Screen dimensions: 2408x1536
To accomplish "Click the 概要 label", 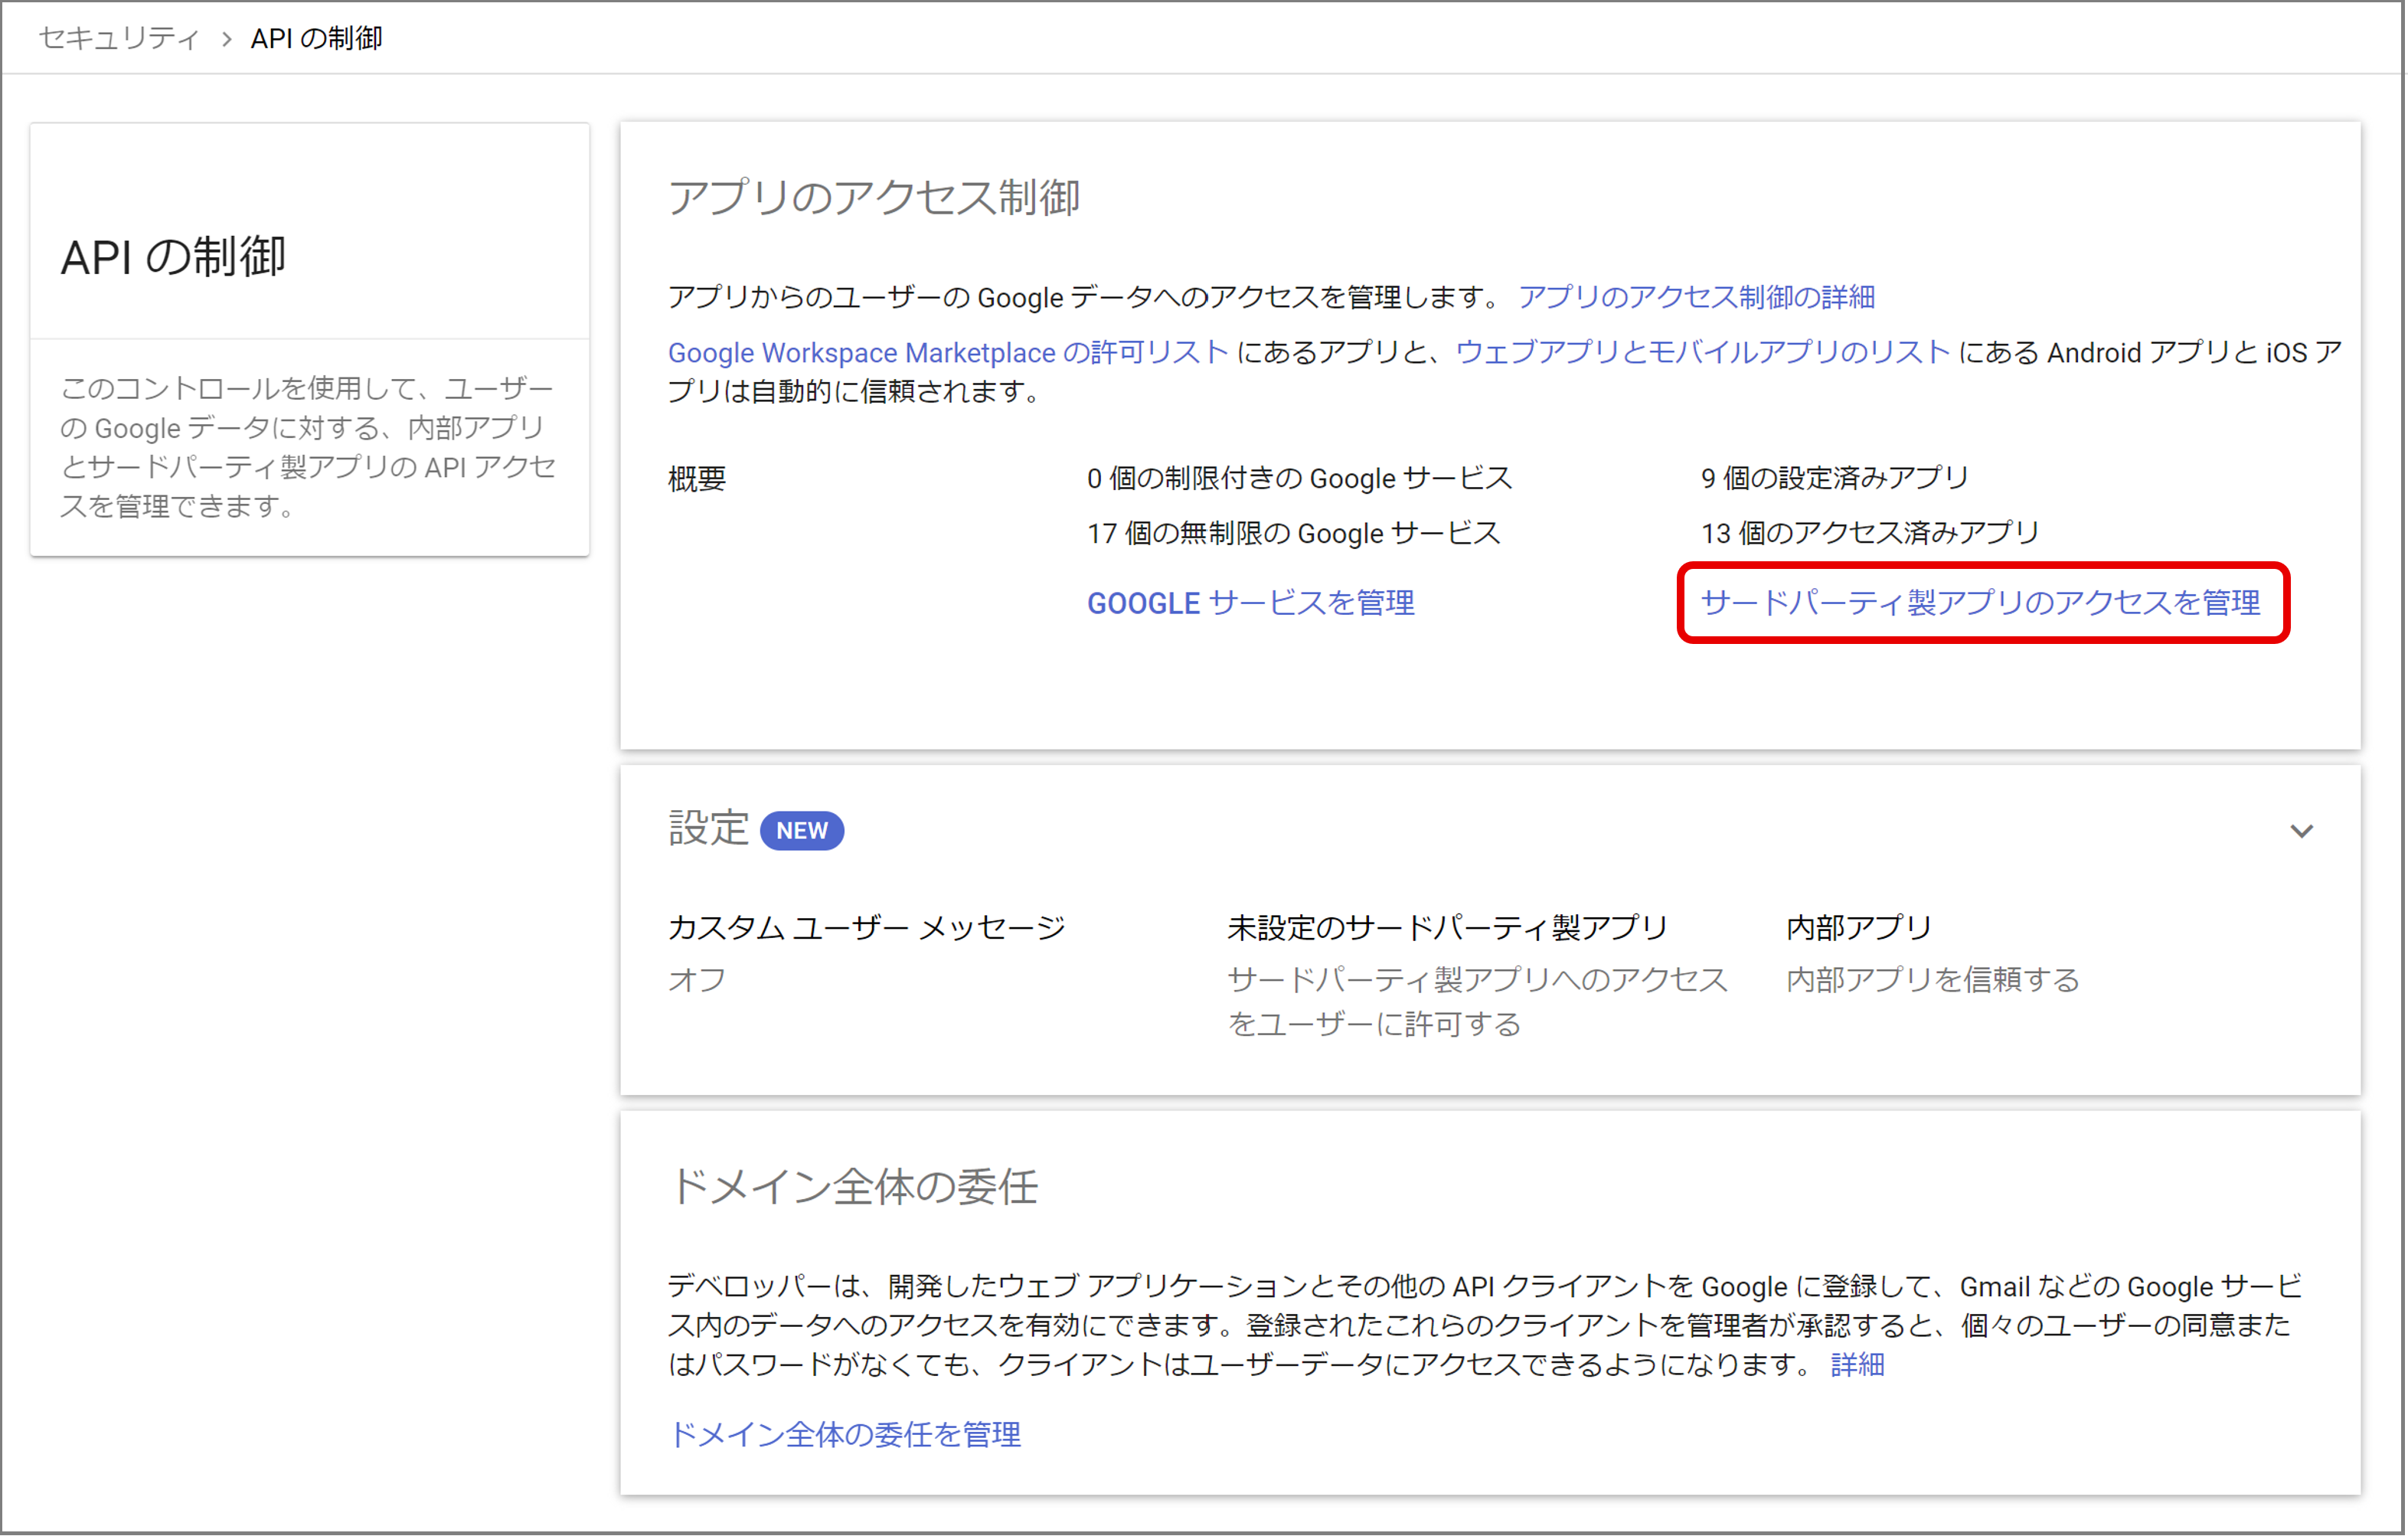I will coord(697,479).
